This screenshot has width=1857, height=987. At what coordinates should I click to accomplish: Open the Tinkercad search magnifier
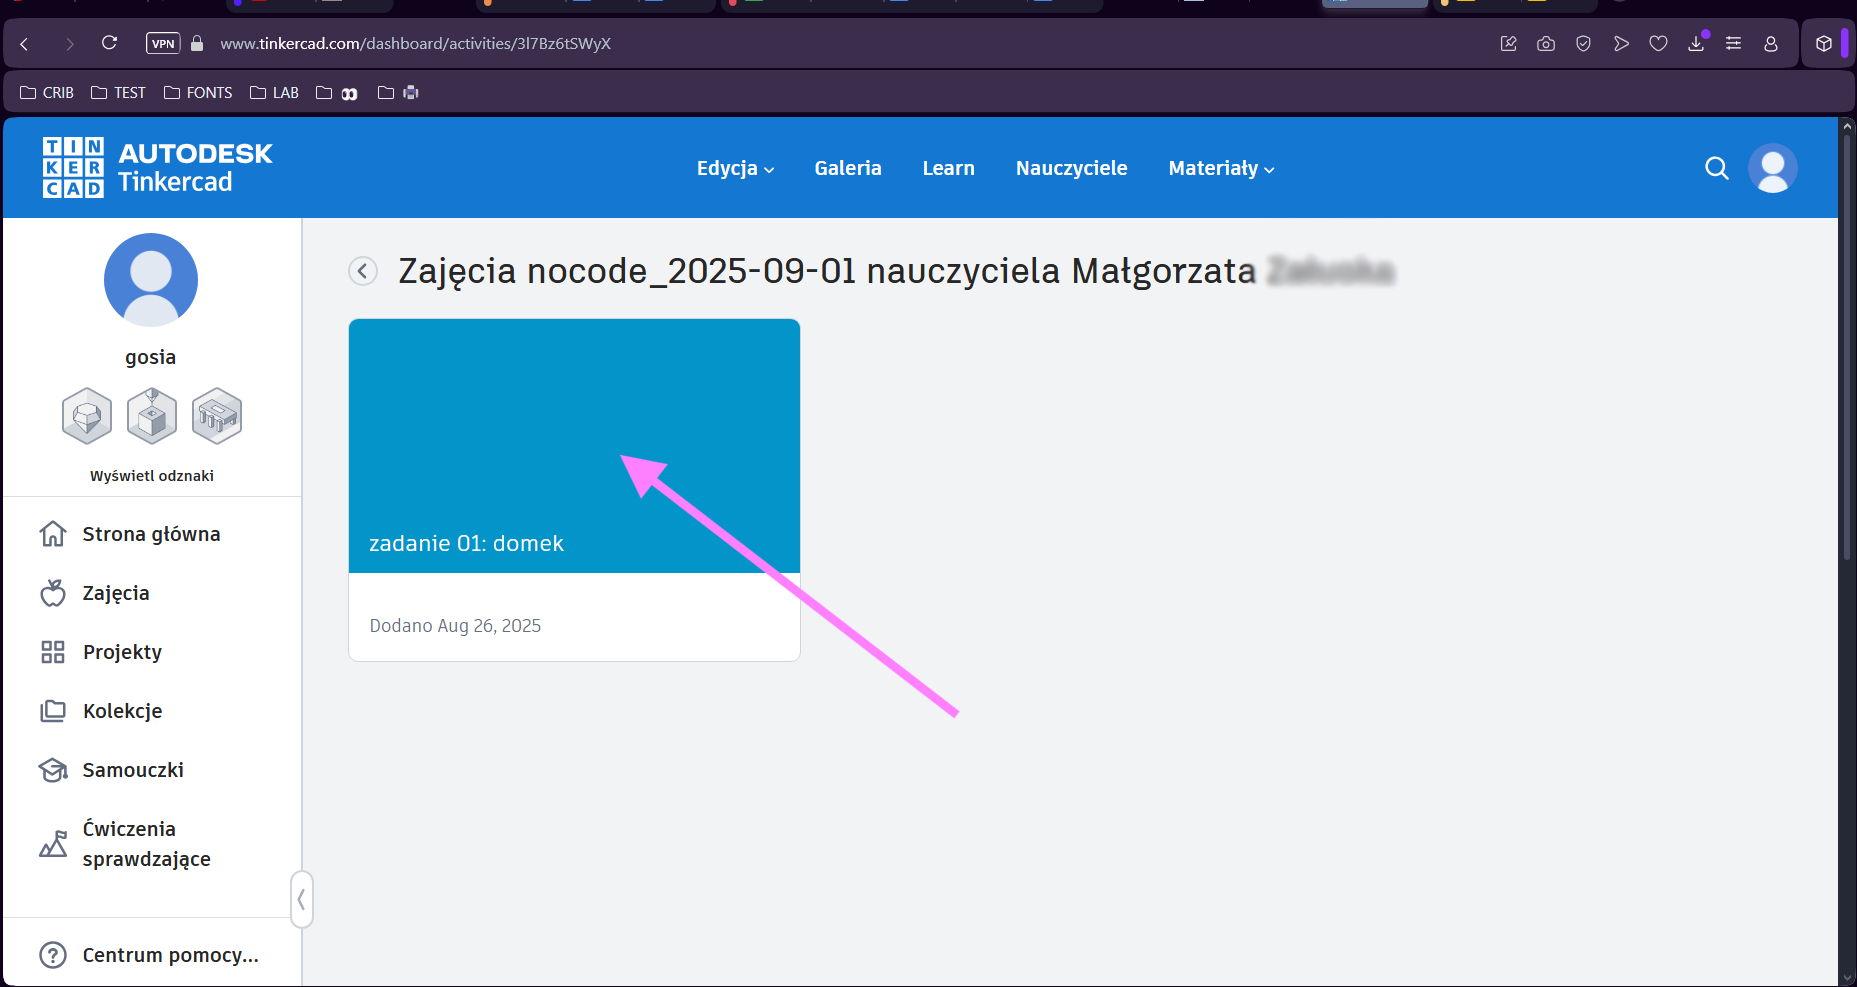pyautogui.click(x=1717, y=168)
